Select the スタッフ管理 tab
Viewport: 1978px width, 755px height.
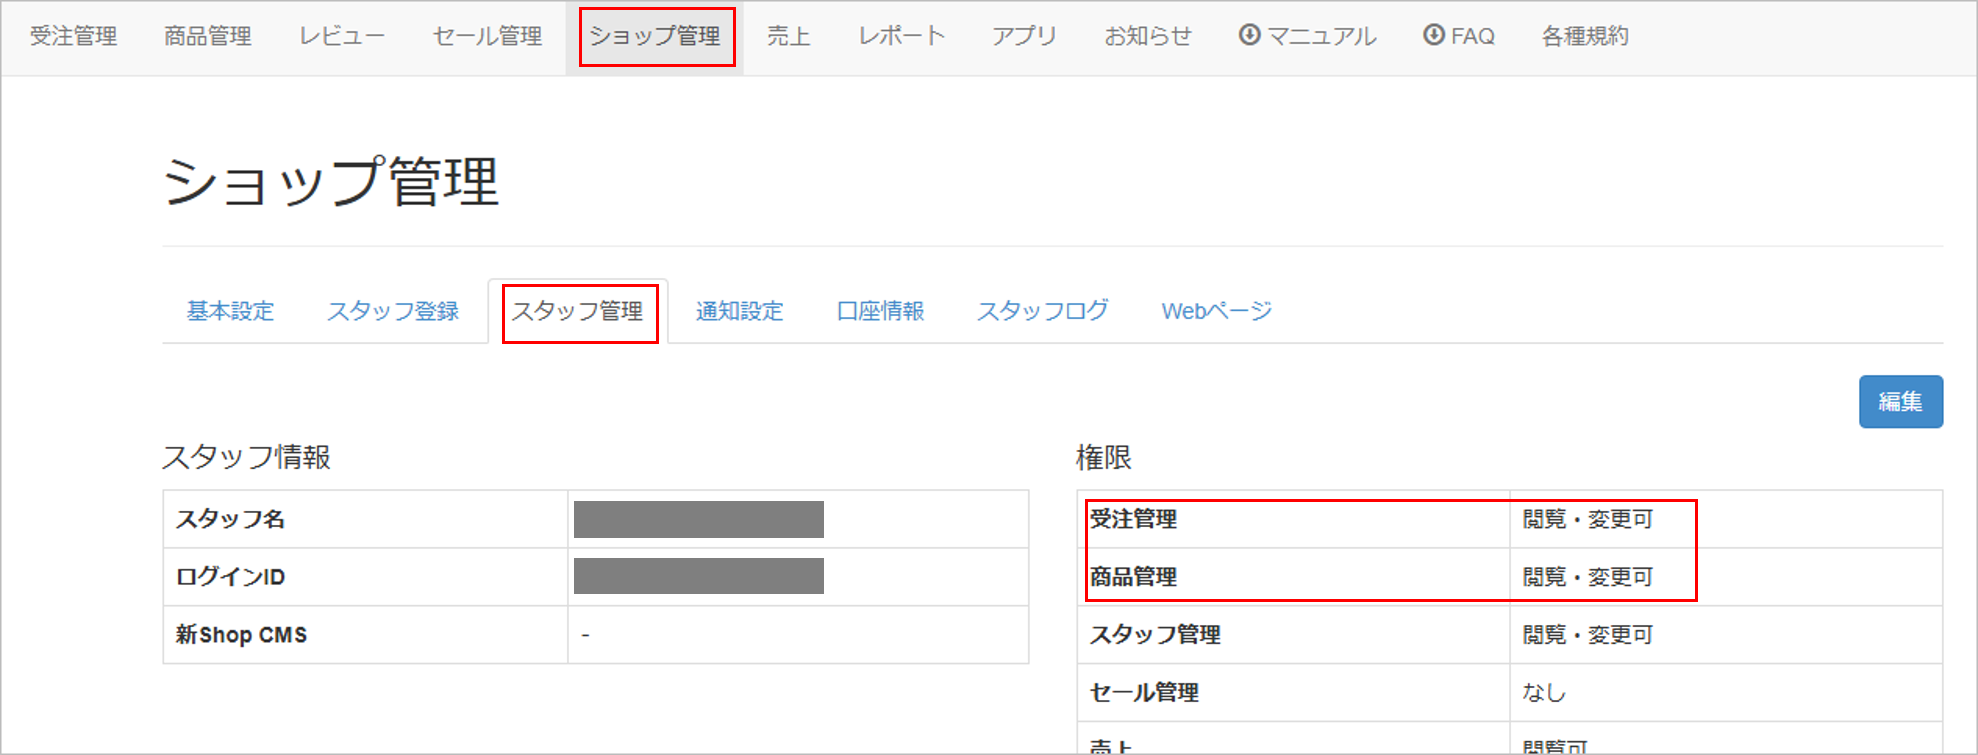[x=578, y=311]
